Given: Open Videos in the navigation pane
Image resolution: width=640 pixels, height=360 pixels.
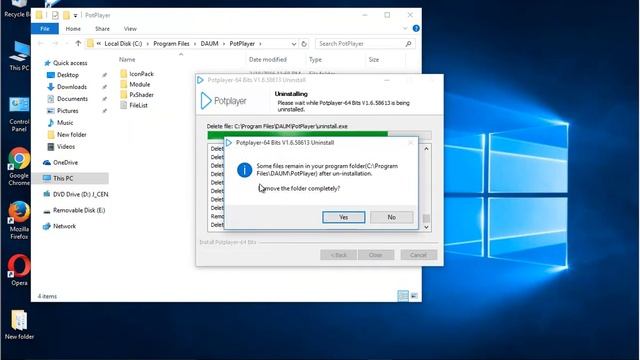Looking at the screenshot, I should coord(61,147).
